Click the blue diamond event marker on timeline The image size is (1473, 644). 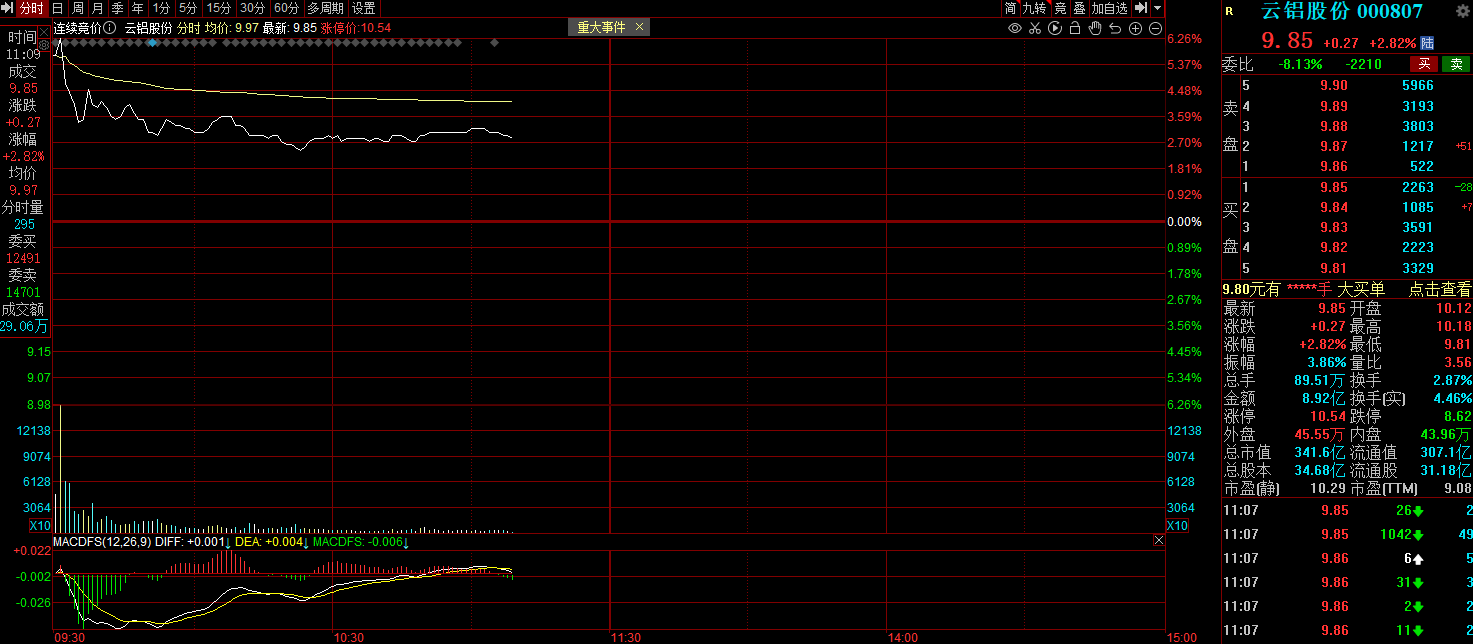(152, 43)
